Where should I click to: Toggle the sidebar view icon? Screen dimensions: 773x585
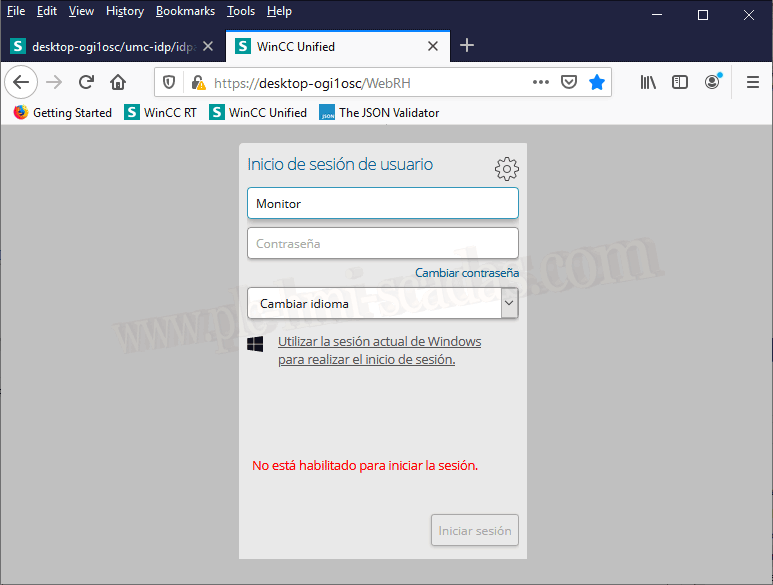coord(680,82)
